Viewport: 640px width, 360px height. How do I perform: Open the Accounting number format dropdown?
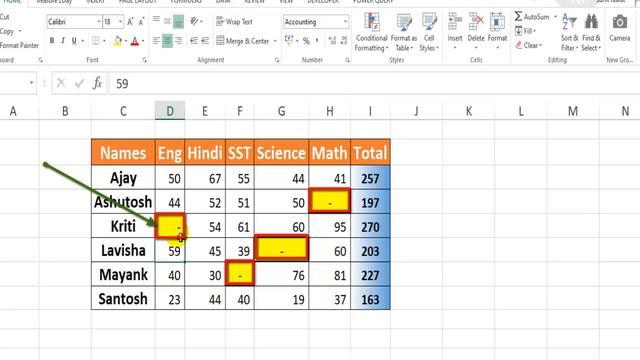345,22
